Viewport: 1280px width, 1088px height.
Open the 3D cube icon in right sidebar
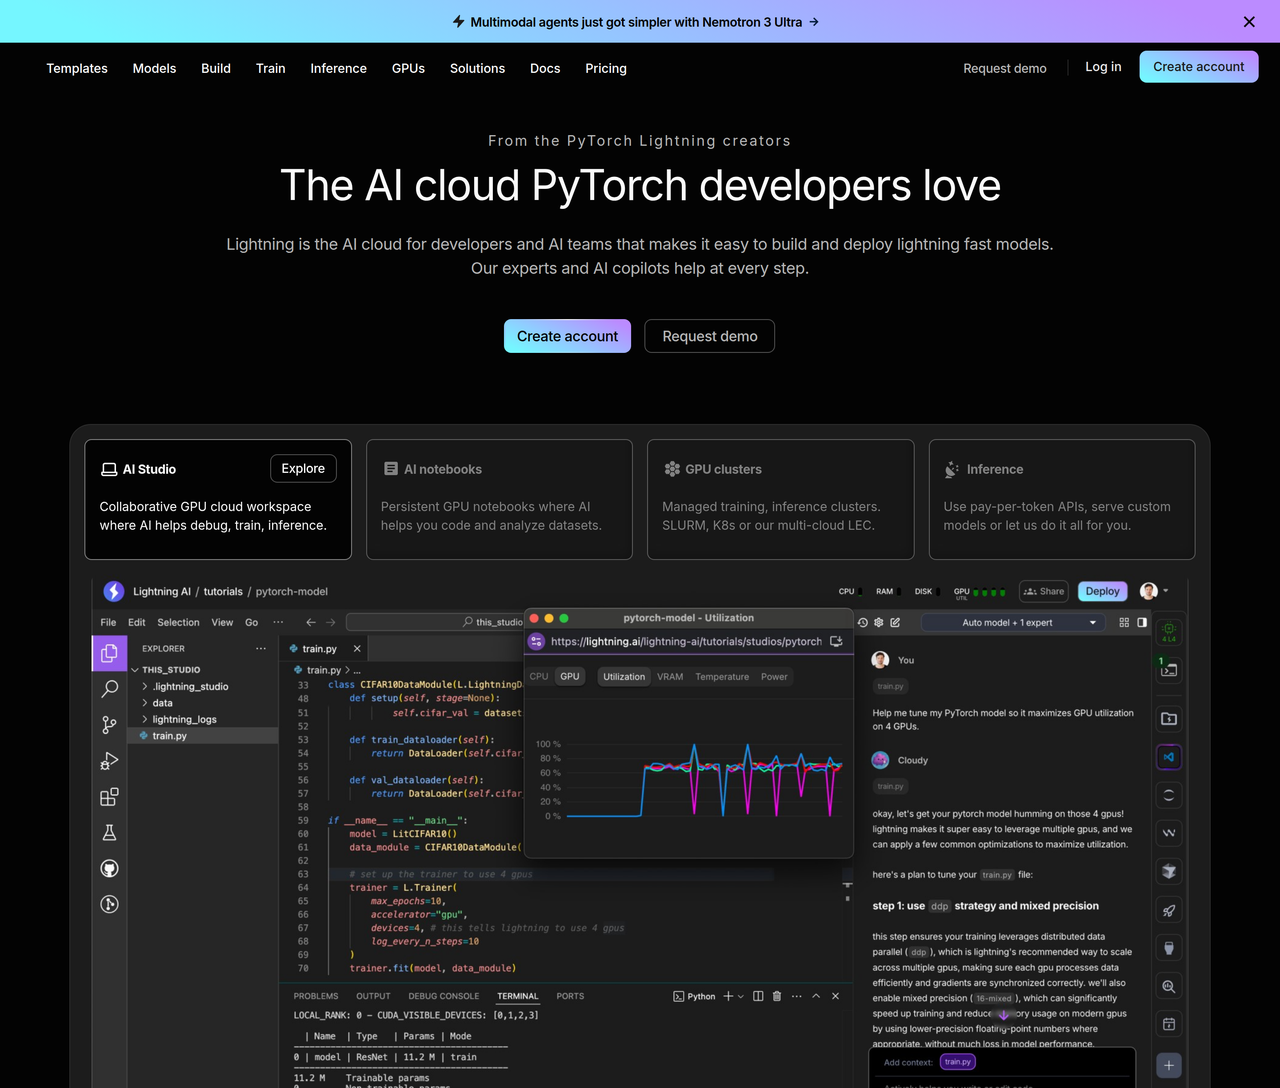pos(1168,872)
